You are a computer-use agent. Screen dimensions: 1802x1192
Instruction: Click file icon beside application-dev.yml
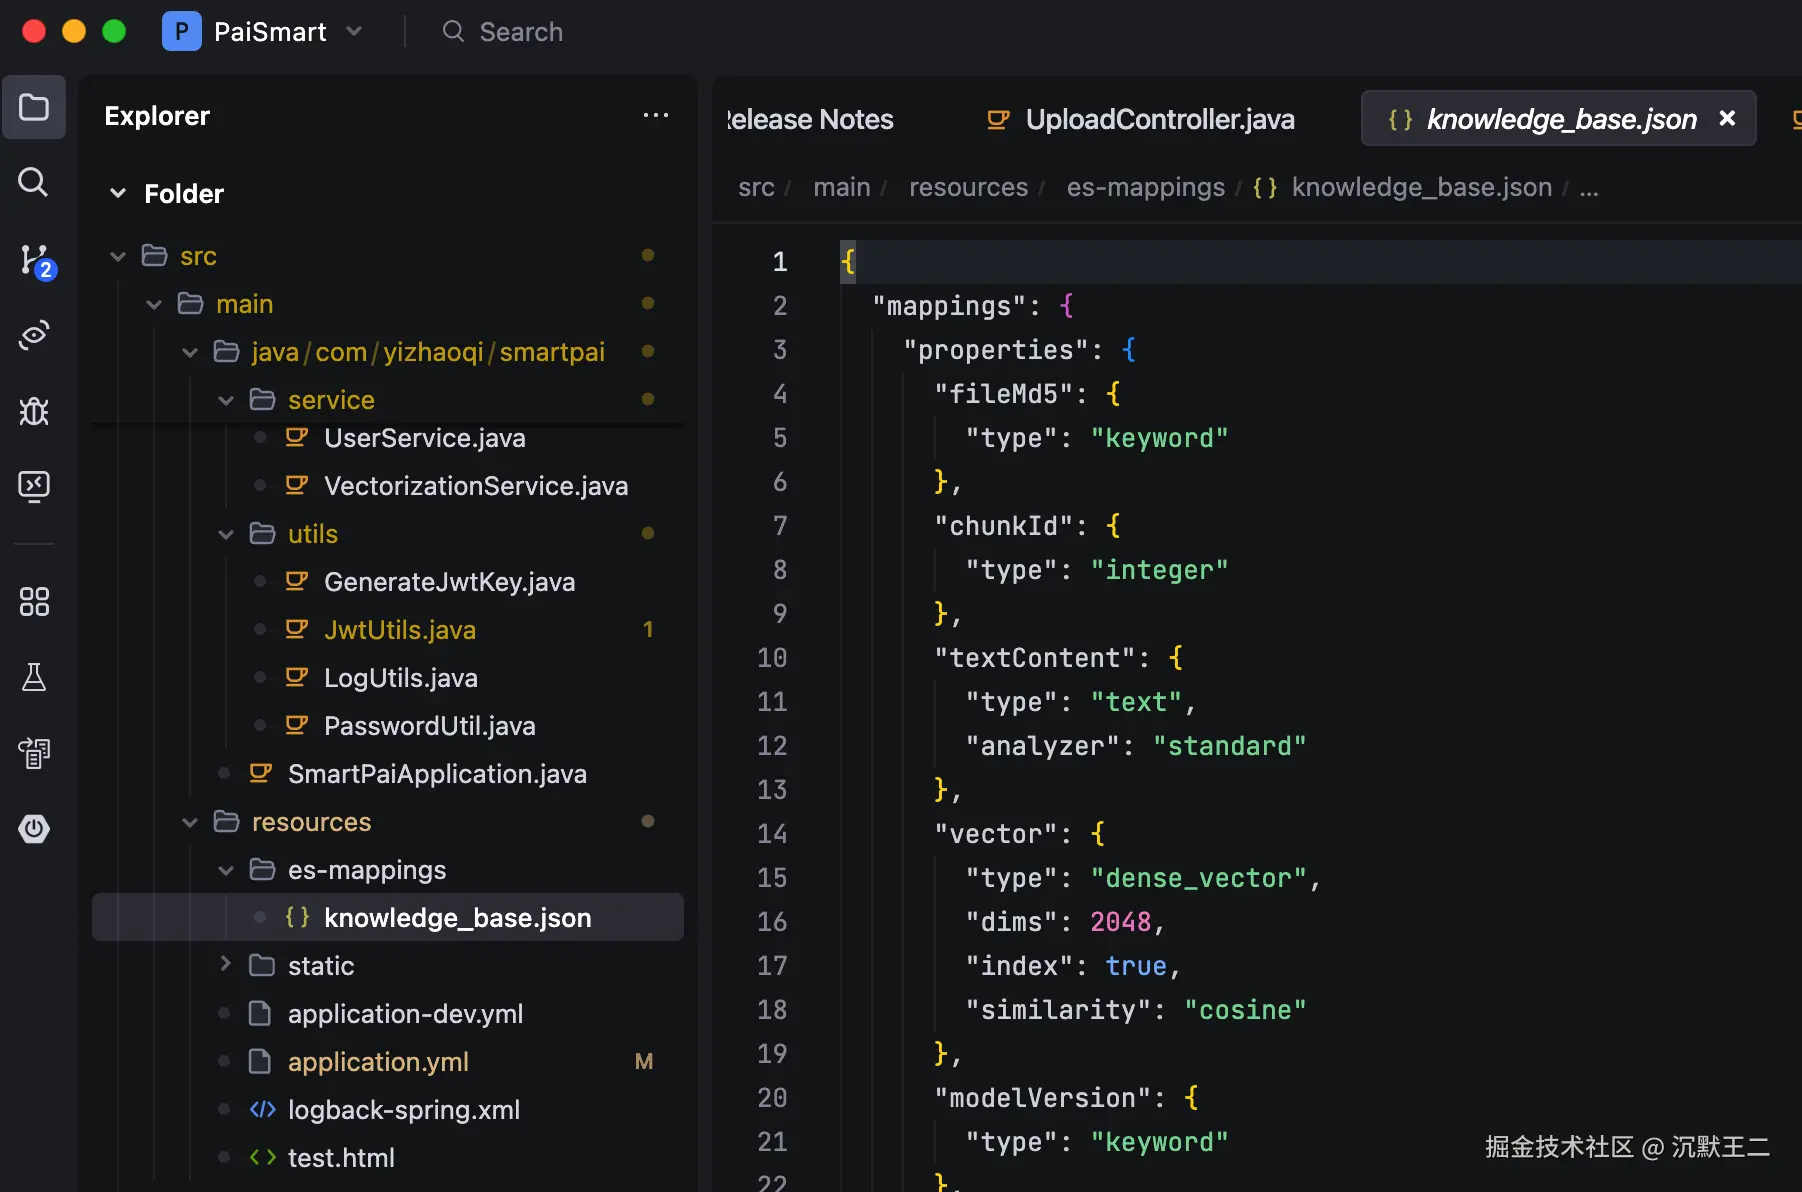pyautogui.click(x=260, y=1013)
